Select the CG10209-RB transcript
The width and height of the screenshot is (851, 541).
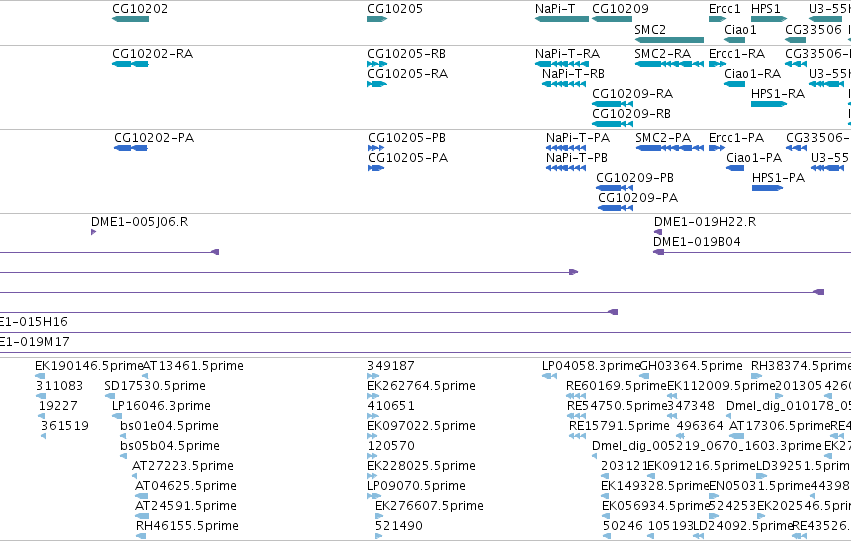[612, 124]
